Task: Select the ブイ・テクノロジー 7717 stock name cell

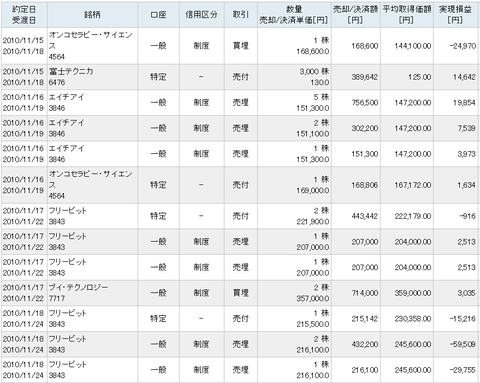Action: (92, 293)
